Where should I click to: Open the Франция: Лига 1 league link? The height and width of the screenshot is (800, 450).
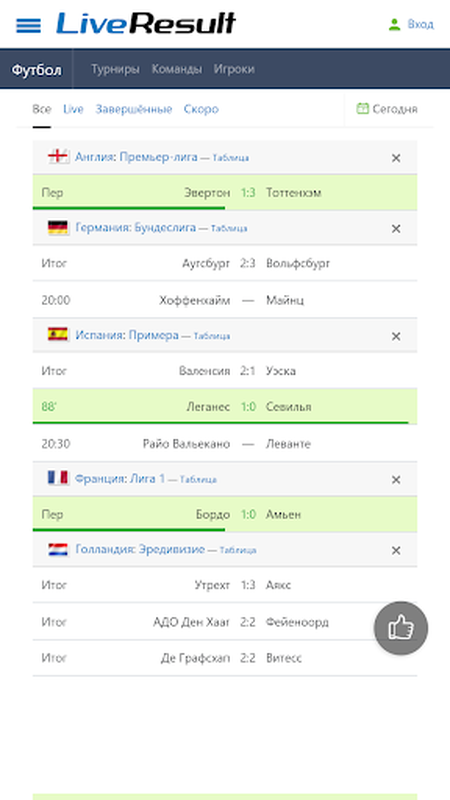(120, 479)
